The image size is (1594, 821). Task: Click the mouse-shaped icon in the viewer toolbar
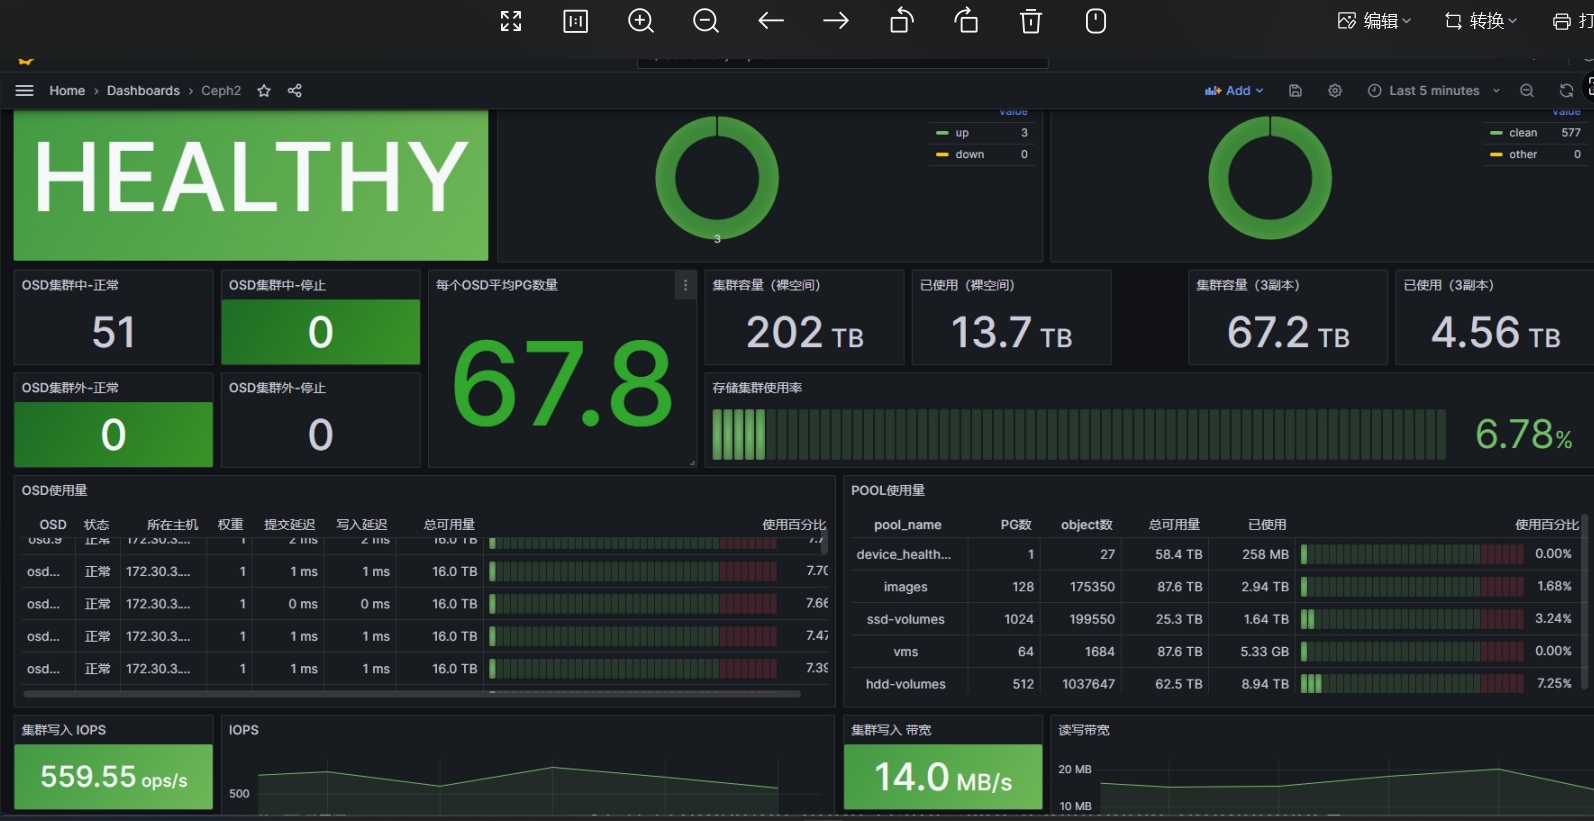[x=1096, y=21]
